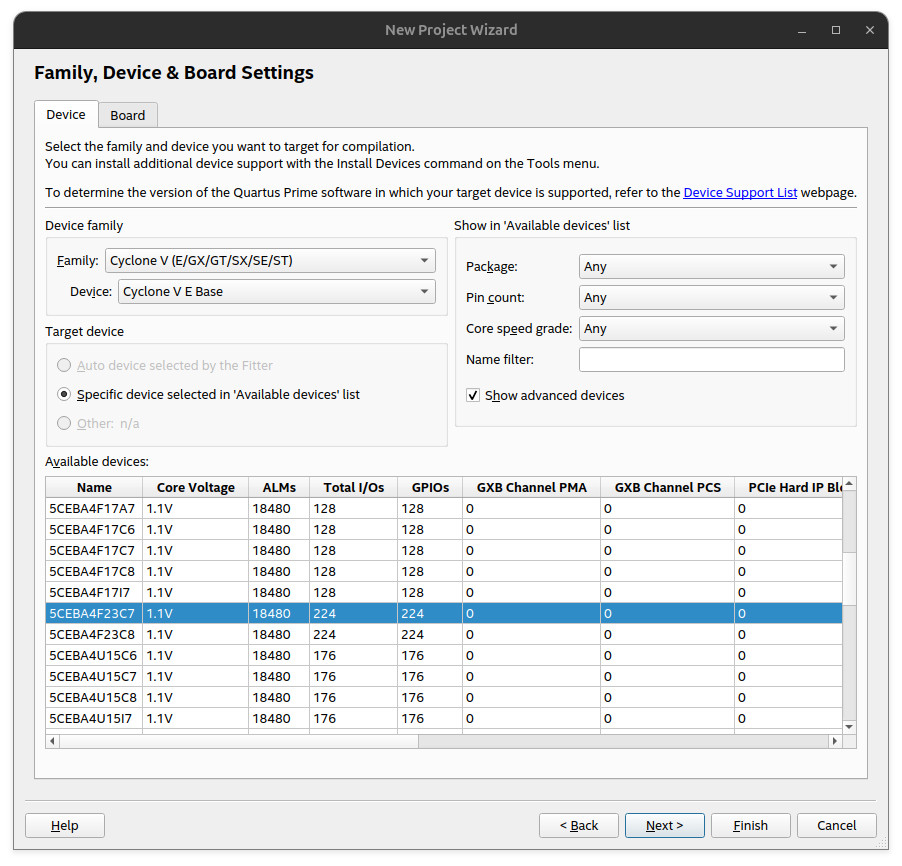
Task: Open the Family dropdown
Action: pyautogui.click(x=270, y=261)
